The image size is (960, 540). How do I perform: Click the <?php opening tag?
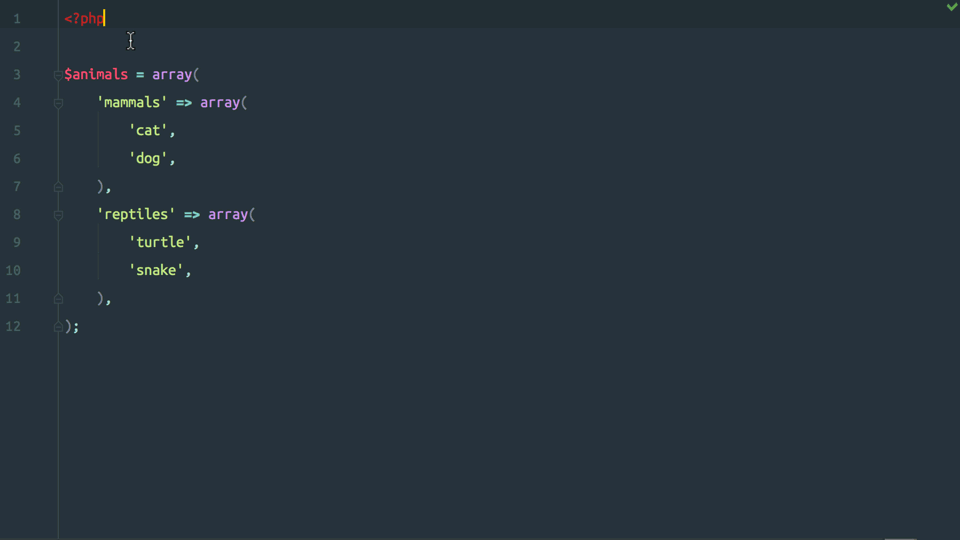pyautogui.click(x=84, y=19)
